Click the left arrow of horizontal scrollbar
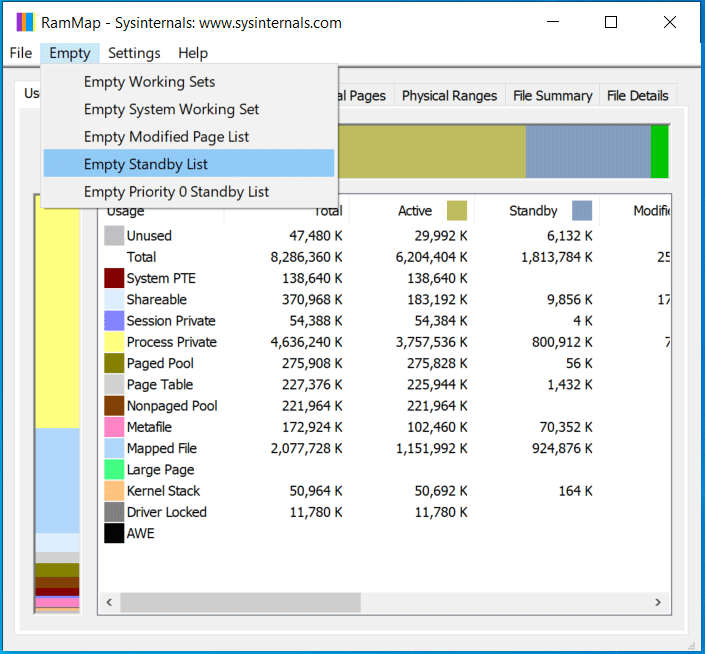The height and width of the screenshot is (654, 705). [x=109, y=602]
